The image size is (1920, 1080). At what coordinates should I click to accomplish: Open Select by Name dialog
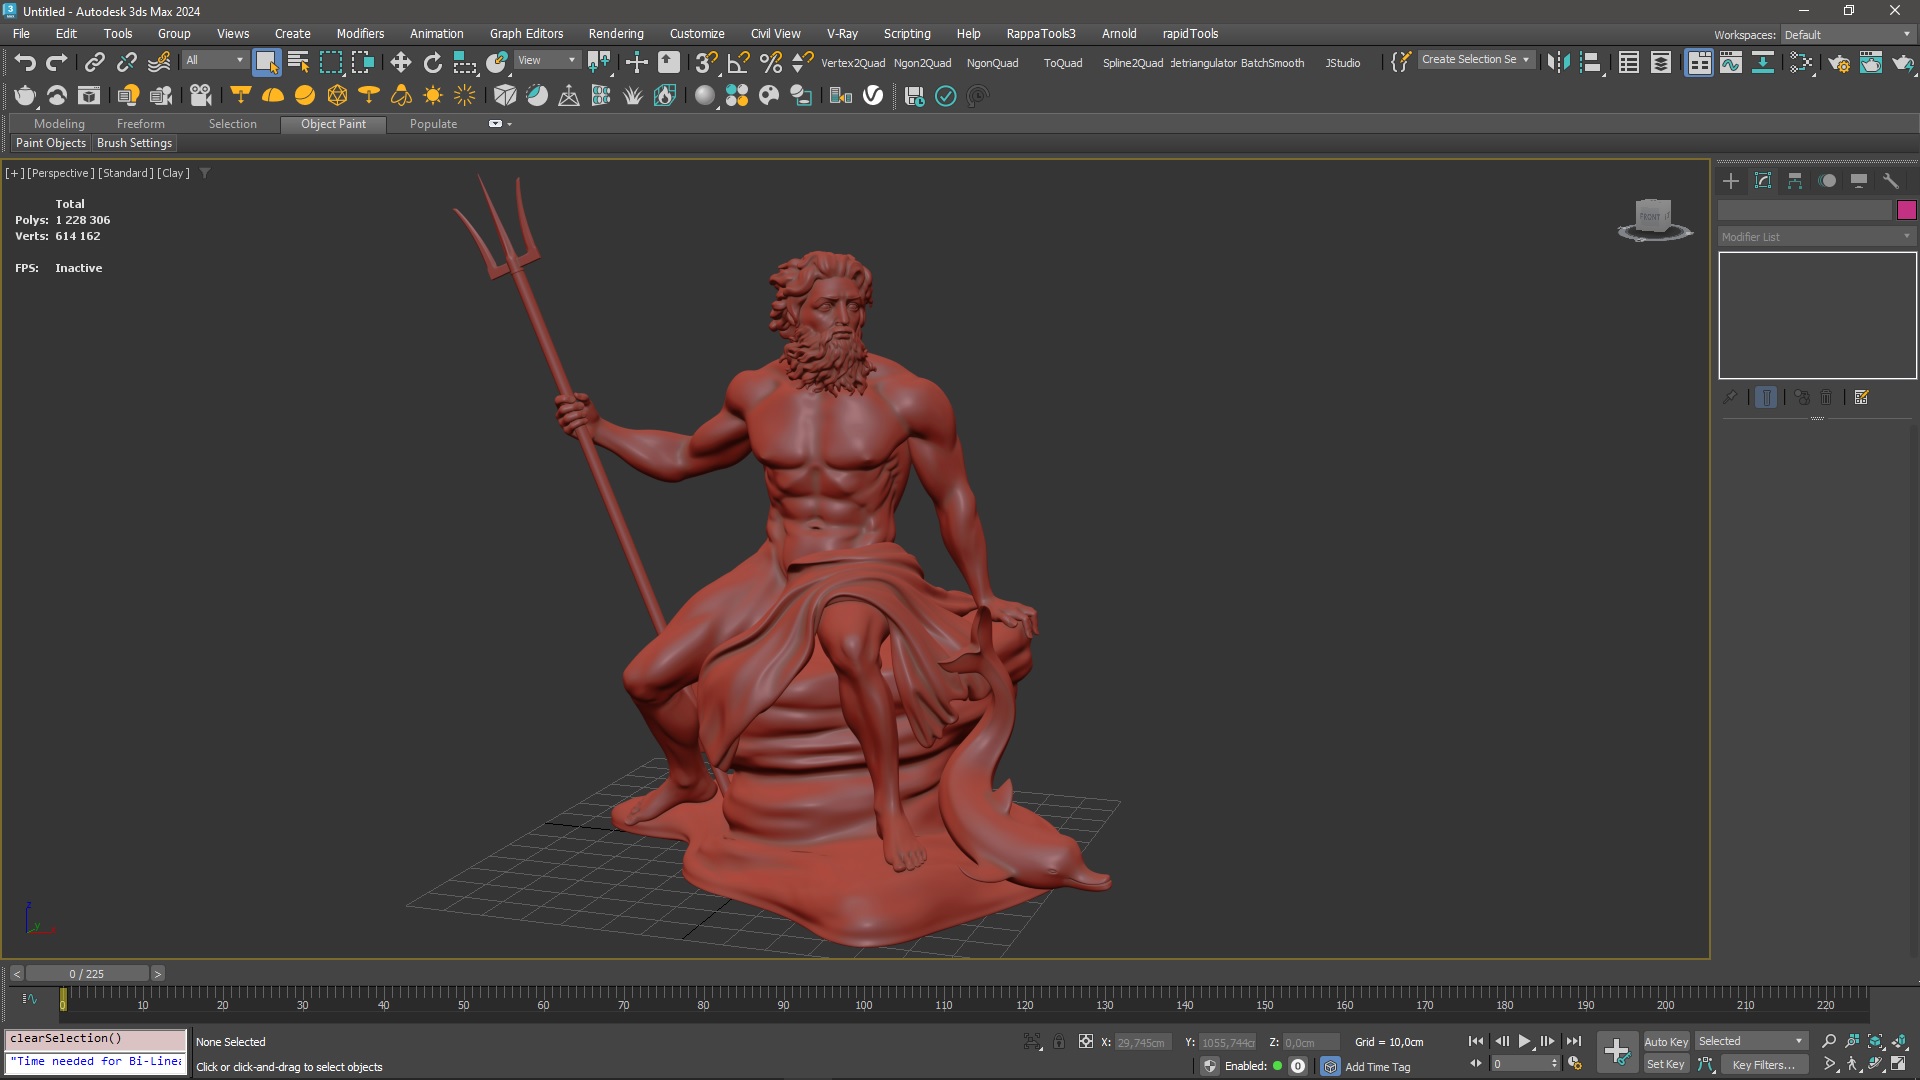(298, 62)
